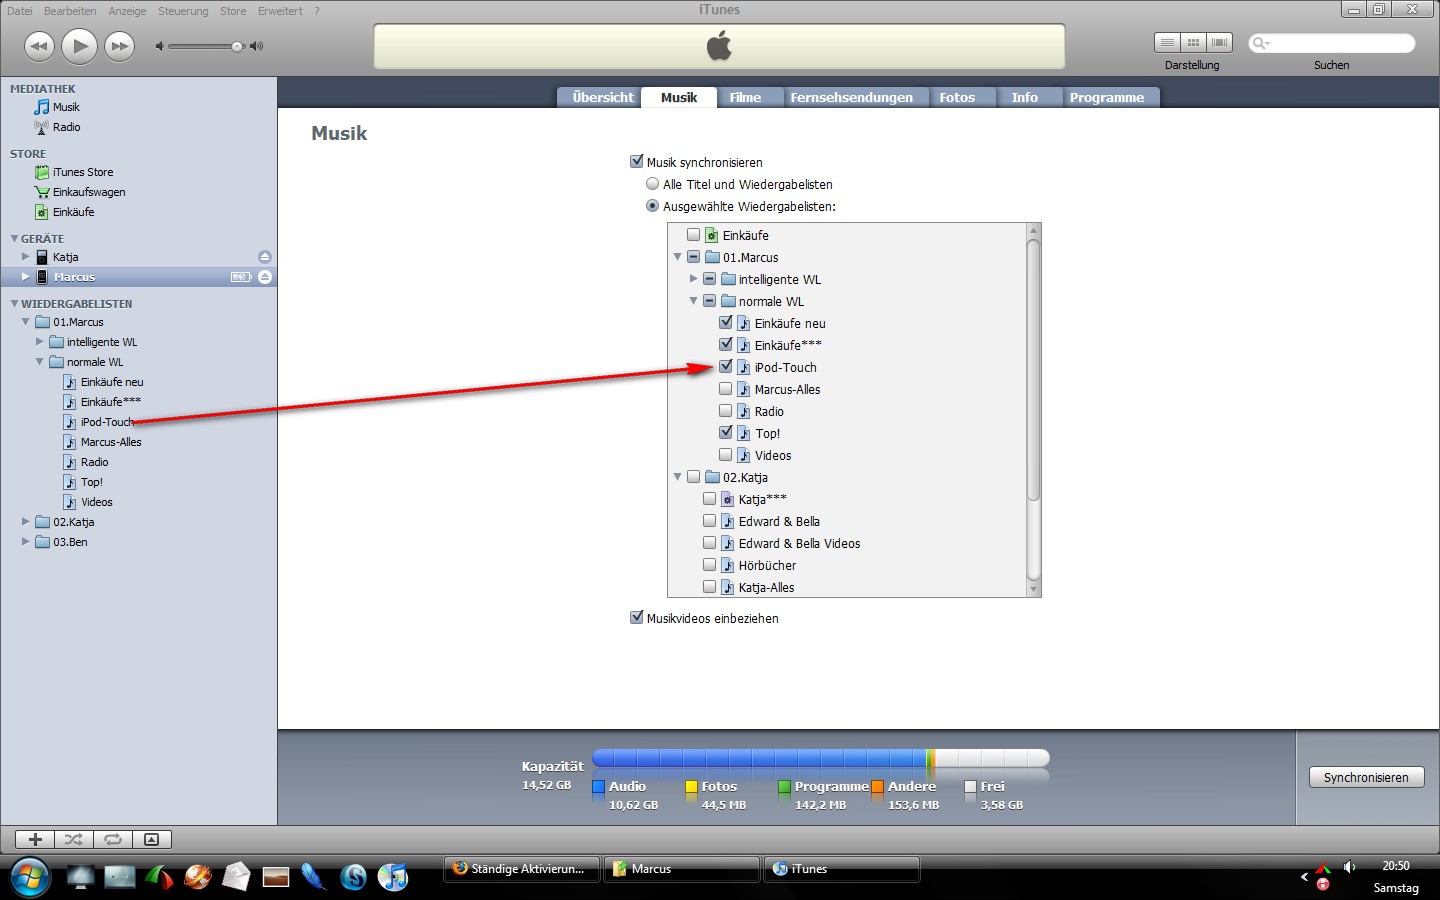Uncheck Einkäufe neu in sync list
Image resolution: width=1440 pixels, height=900 pixels.
726,323
